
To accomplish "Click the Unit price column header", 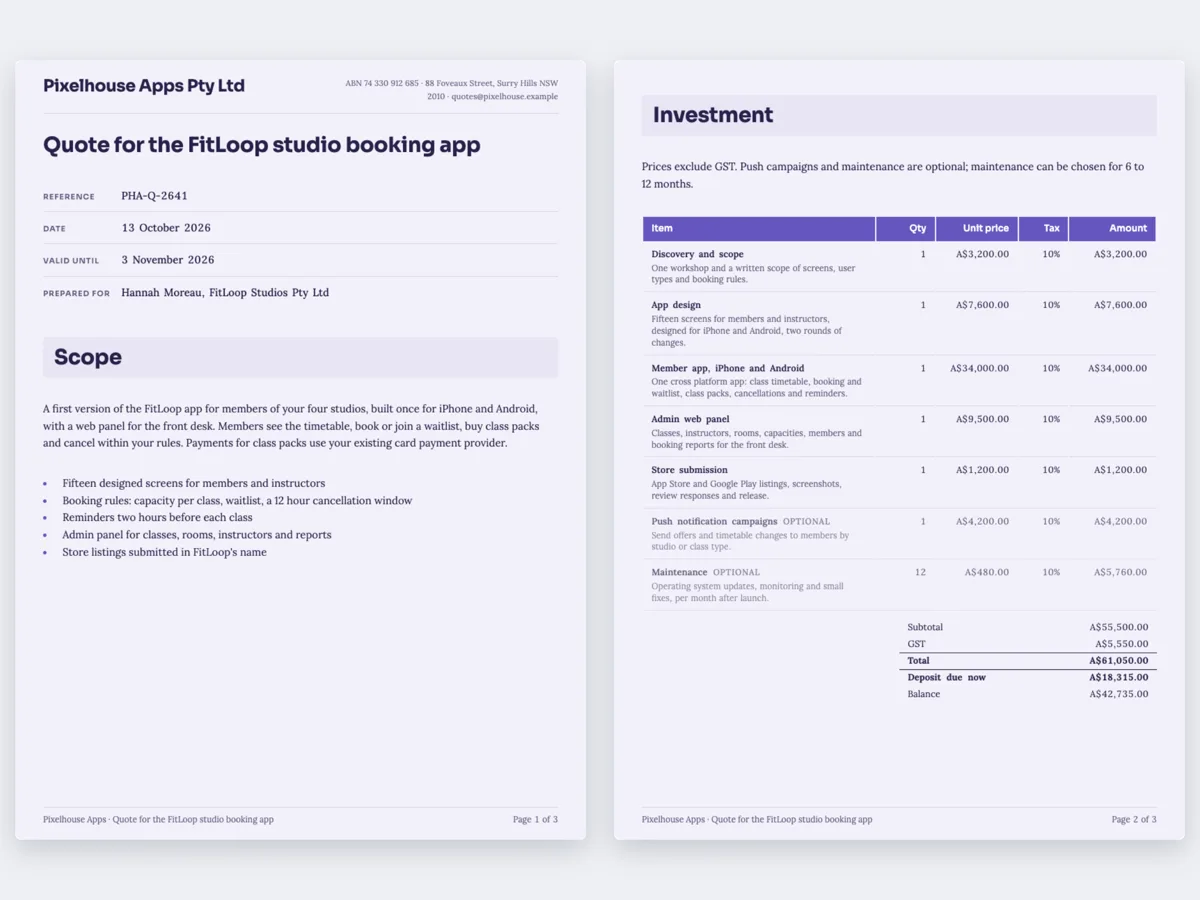I will click(977, 229).
